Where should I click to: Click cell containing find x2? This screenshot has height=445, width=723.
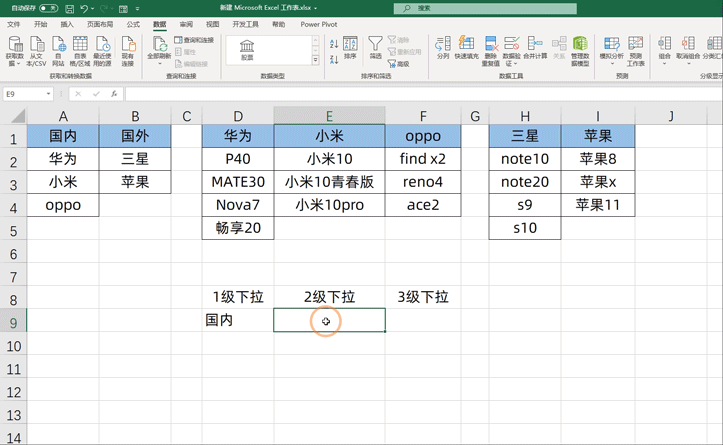(423, 159)
